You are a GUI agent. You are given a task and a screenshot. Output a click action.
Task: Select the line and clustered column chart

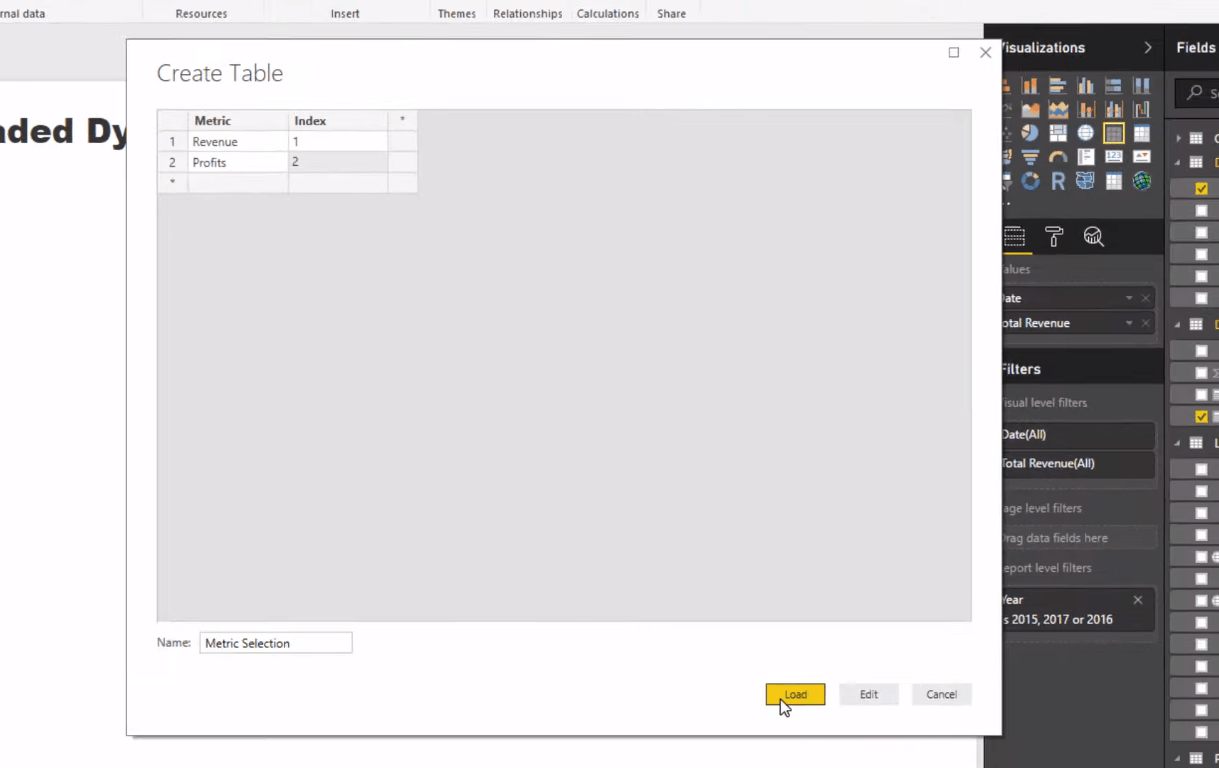point(1113,109)
